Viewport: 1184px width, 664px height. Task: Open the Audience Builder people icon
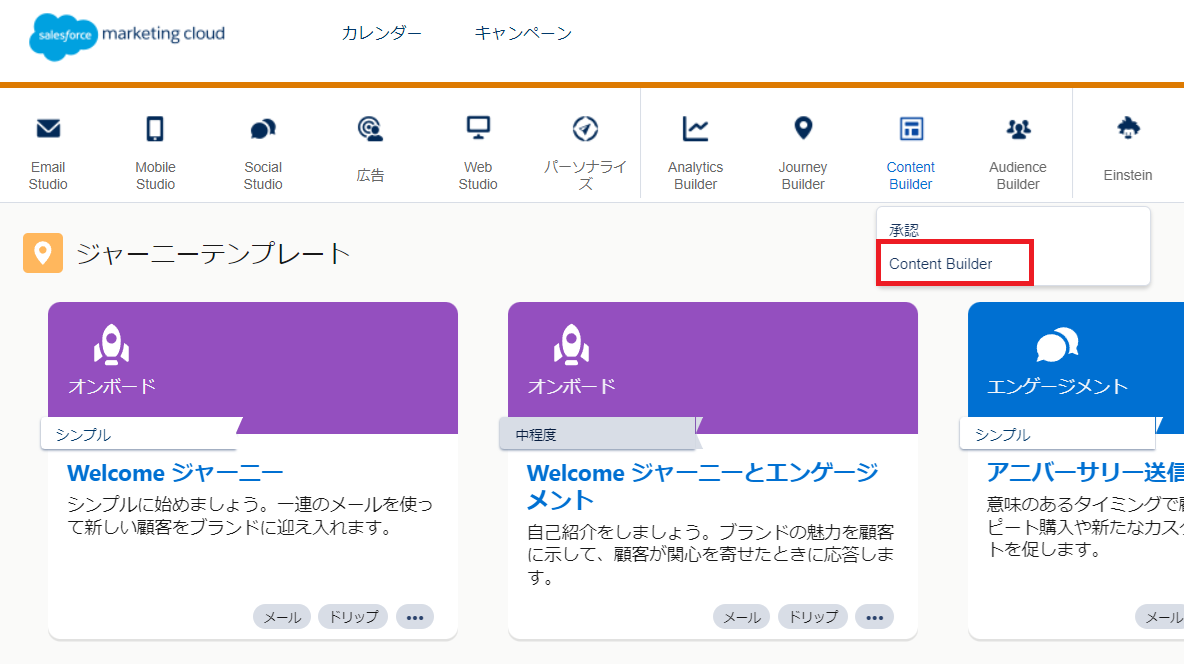pos(1018,129)
